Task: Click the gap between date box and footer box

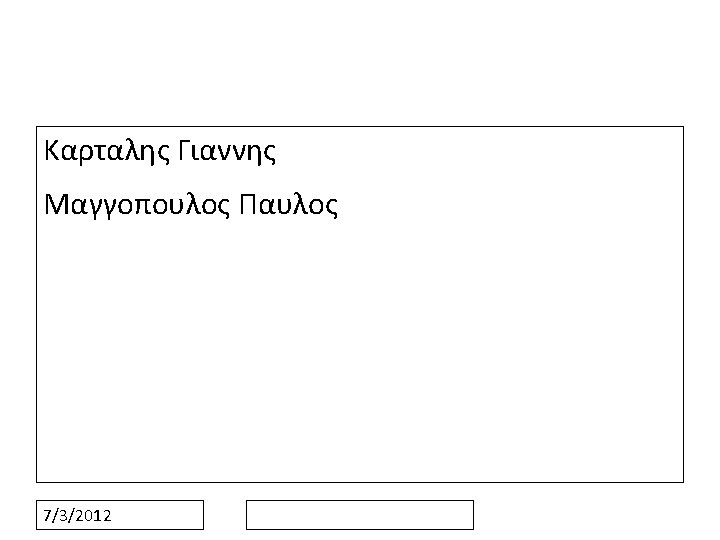Action: tap(225, 515)
